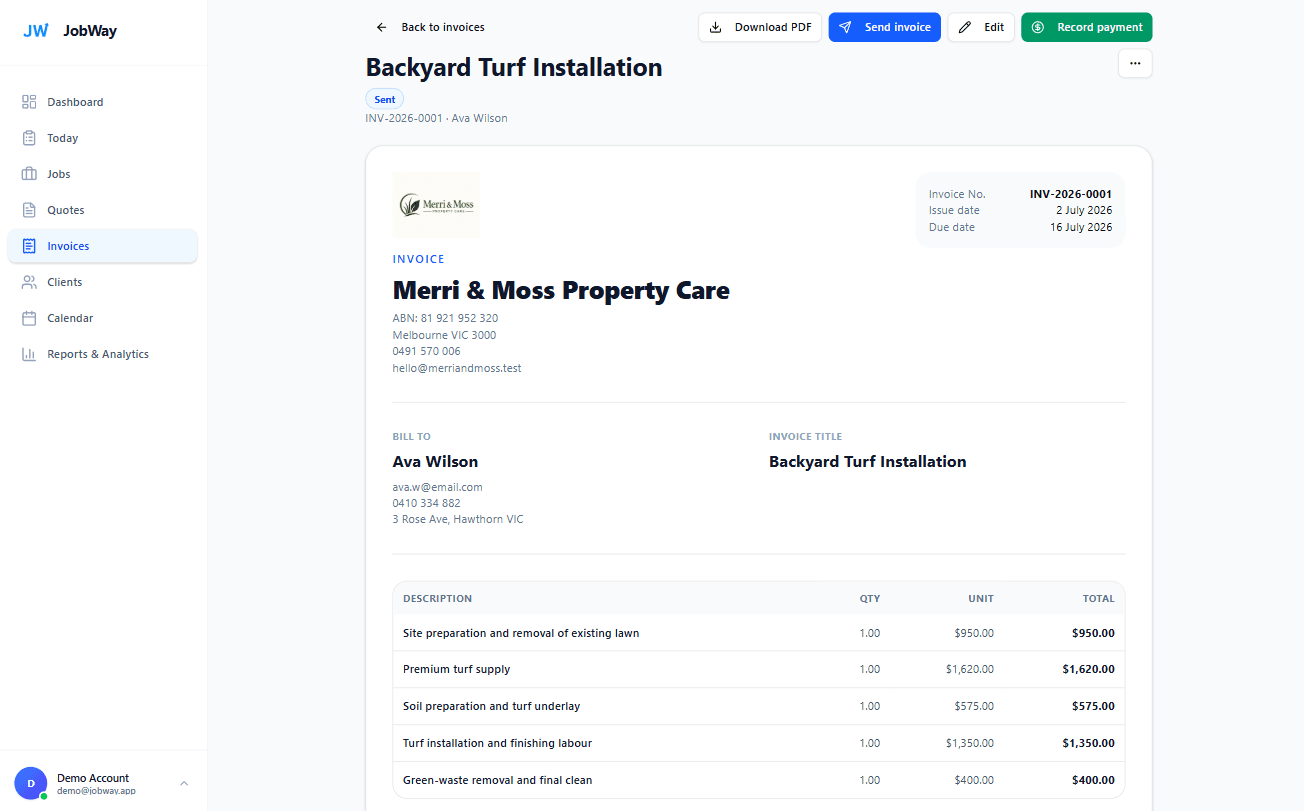Screen dimensions: 1304x811
Task: Click the Today clipboard icon
Action: tap(29, 138)
